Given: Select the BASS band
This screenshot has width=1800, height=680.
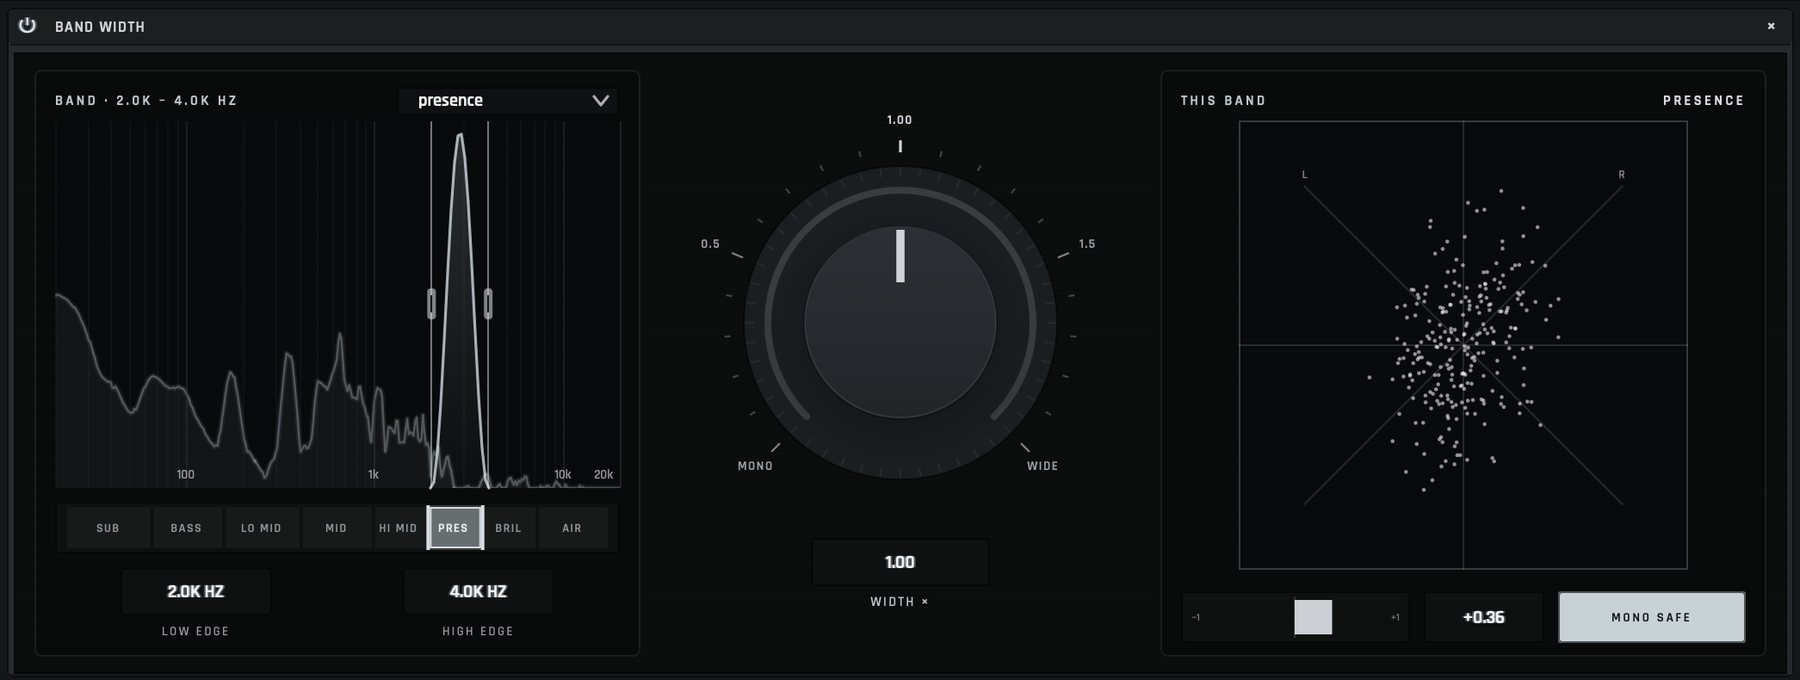Looking at the screenshot, I should [x=186, y=528].
